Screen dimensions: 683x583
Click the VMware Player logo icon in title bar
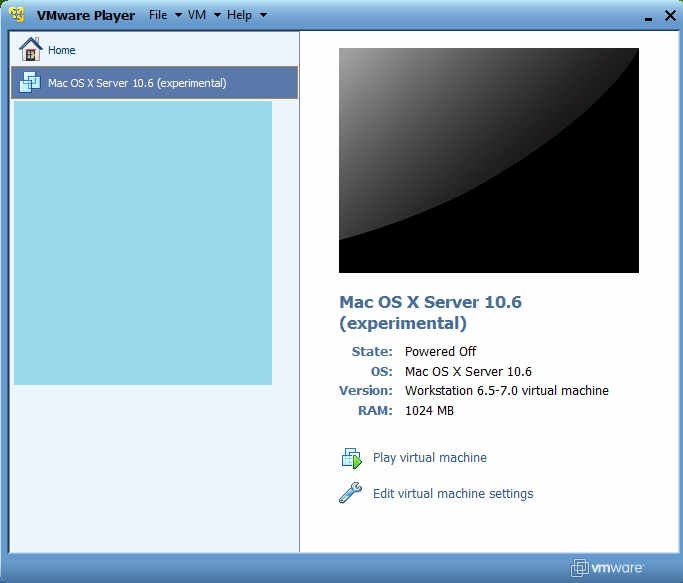17,14
